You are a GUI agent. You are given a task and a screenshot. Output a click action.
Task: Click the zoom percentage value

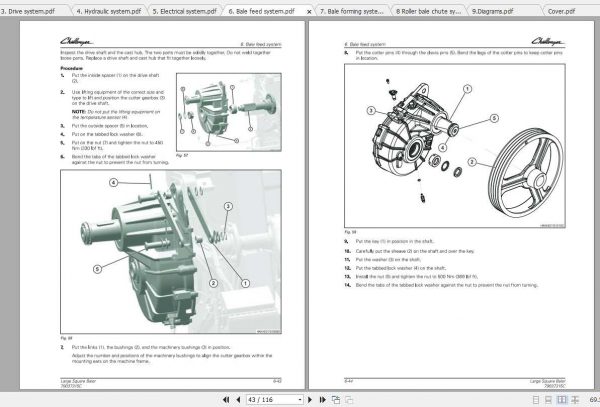[594, 400]
